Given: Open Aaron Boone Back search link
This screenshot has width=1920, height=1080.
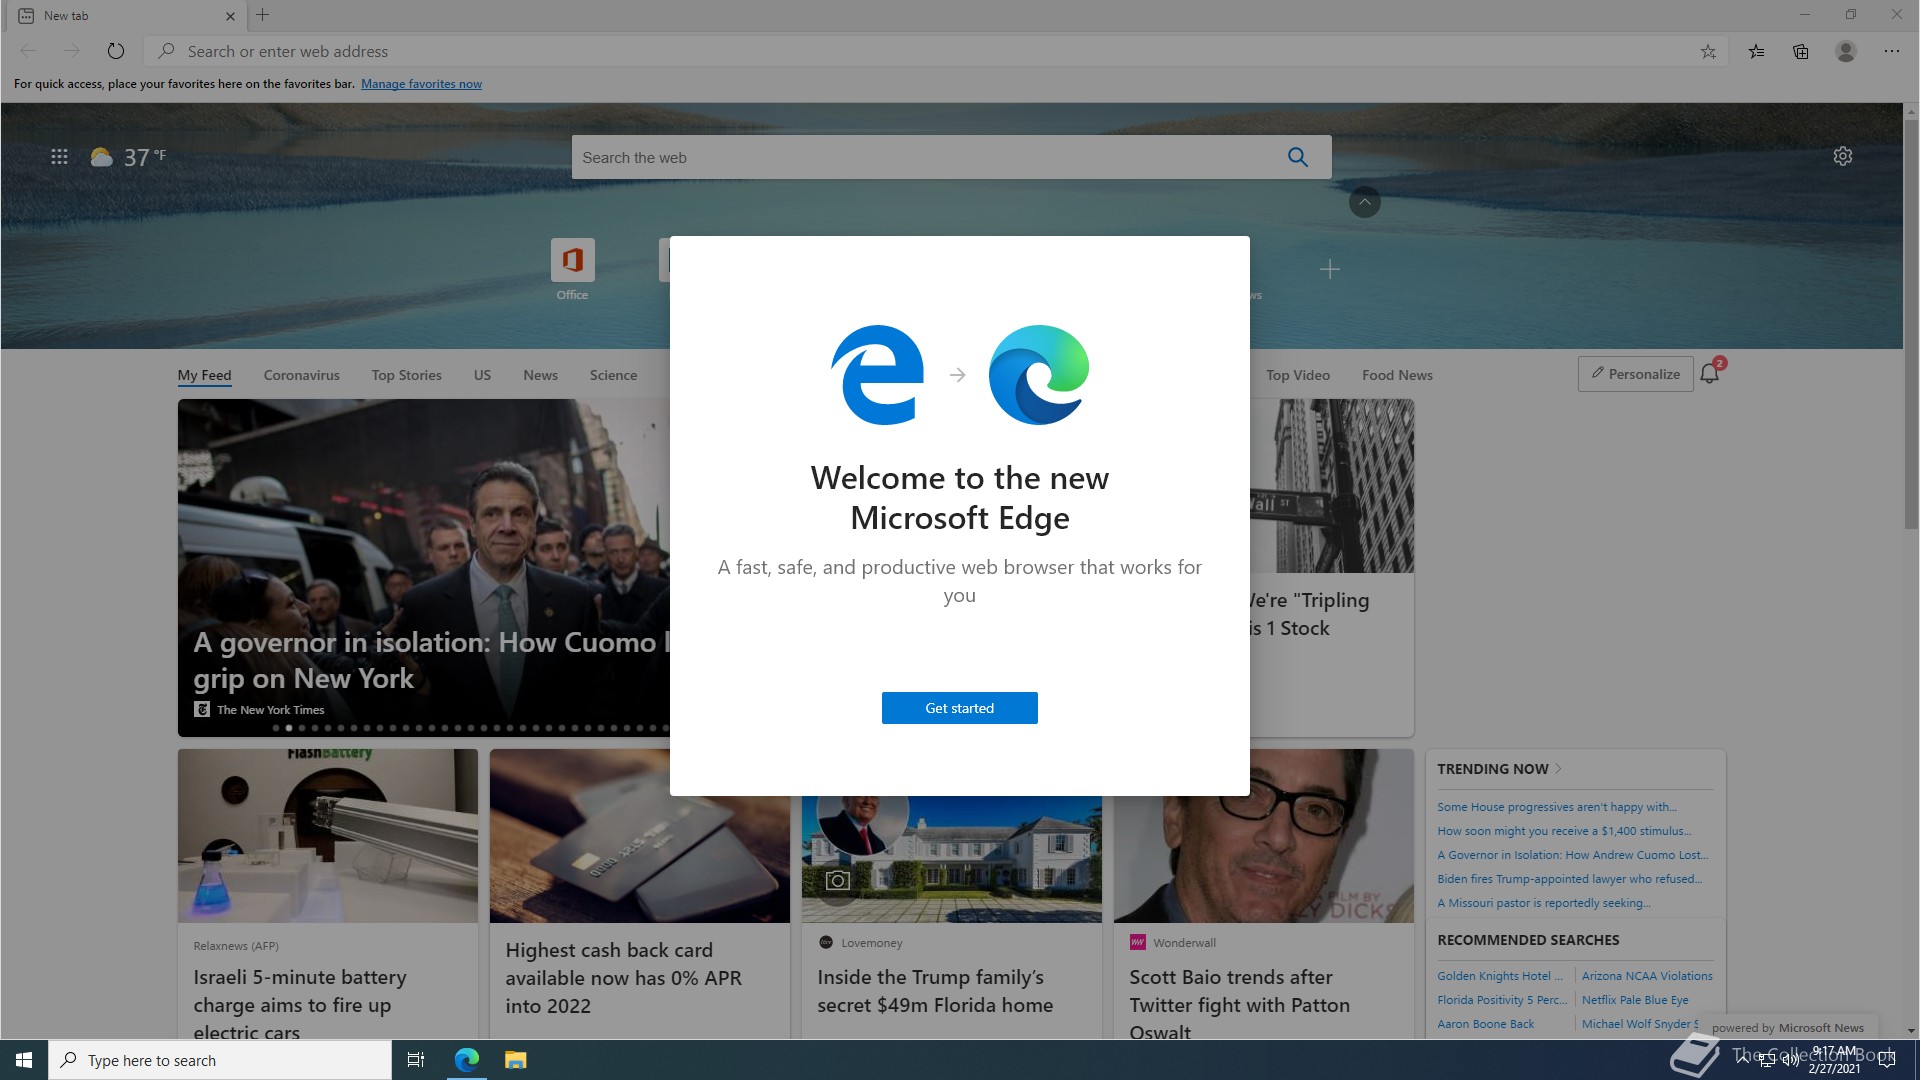Looking at the screenshot, I should coord(1485,1024).
